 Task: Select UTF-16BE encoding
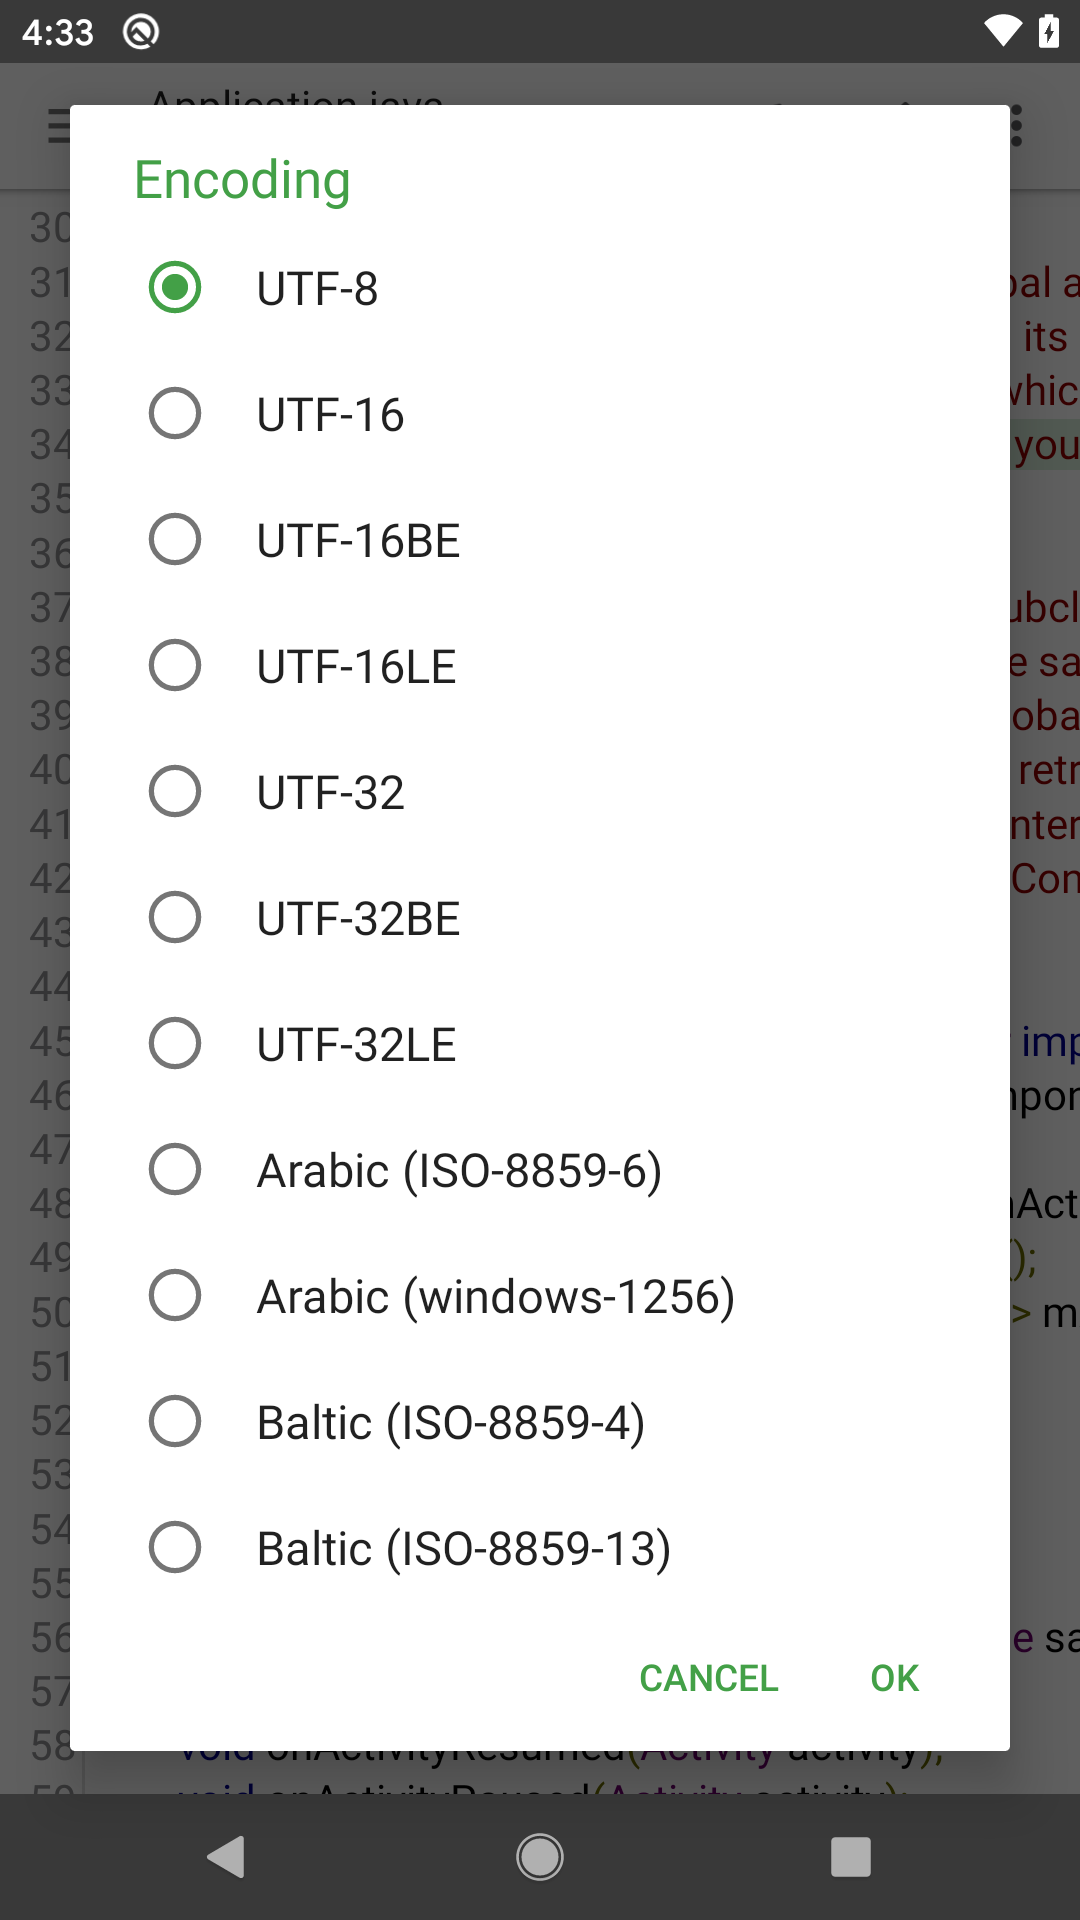click(x=175, y=540)
